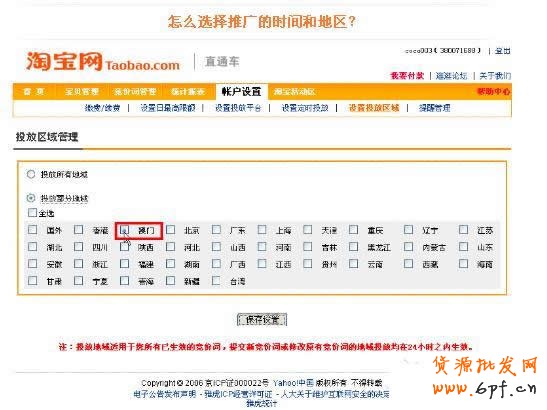
Task: Check the 国外 region checkbox
Action: 32,230
